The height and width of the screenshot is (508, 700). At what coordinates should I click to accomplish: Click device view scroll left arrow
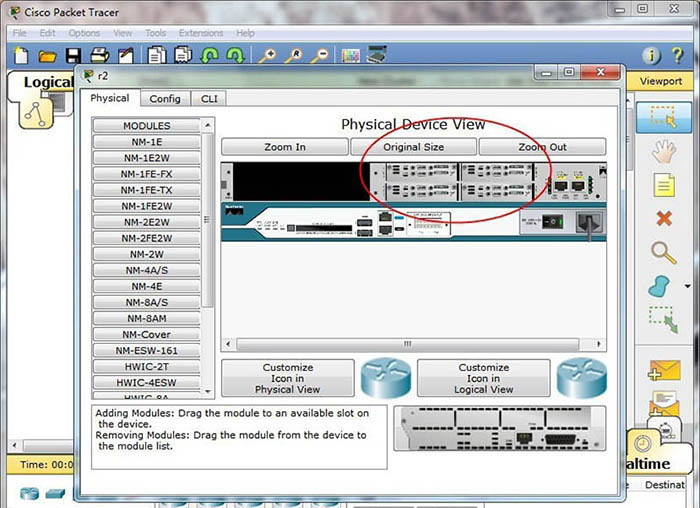(x=228, y=344)
